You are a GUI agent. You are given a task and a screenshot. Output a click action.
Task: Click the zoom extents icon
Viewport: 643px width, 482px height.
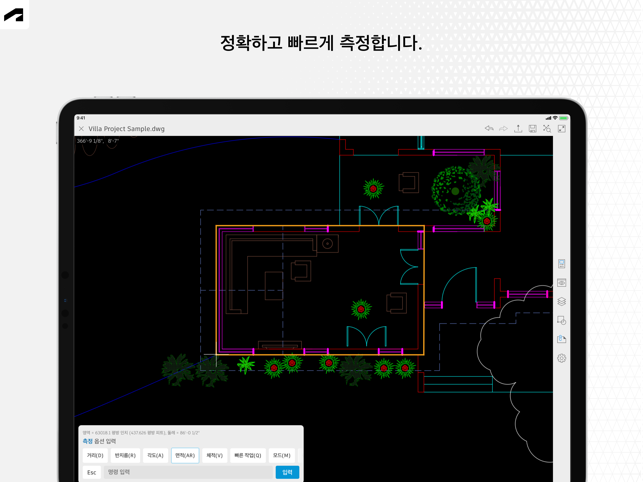coord(547,129)
